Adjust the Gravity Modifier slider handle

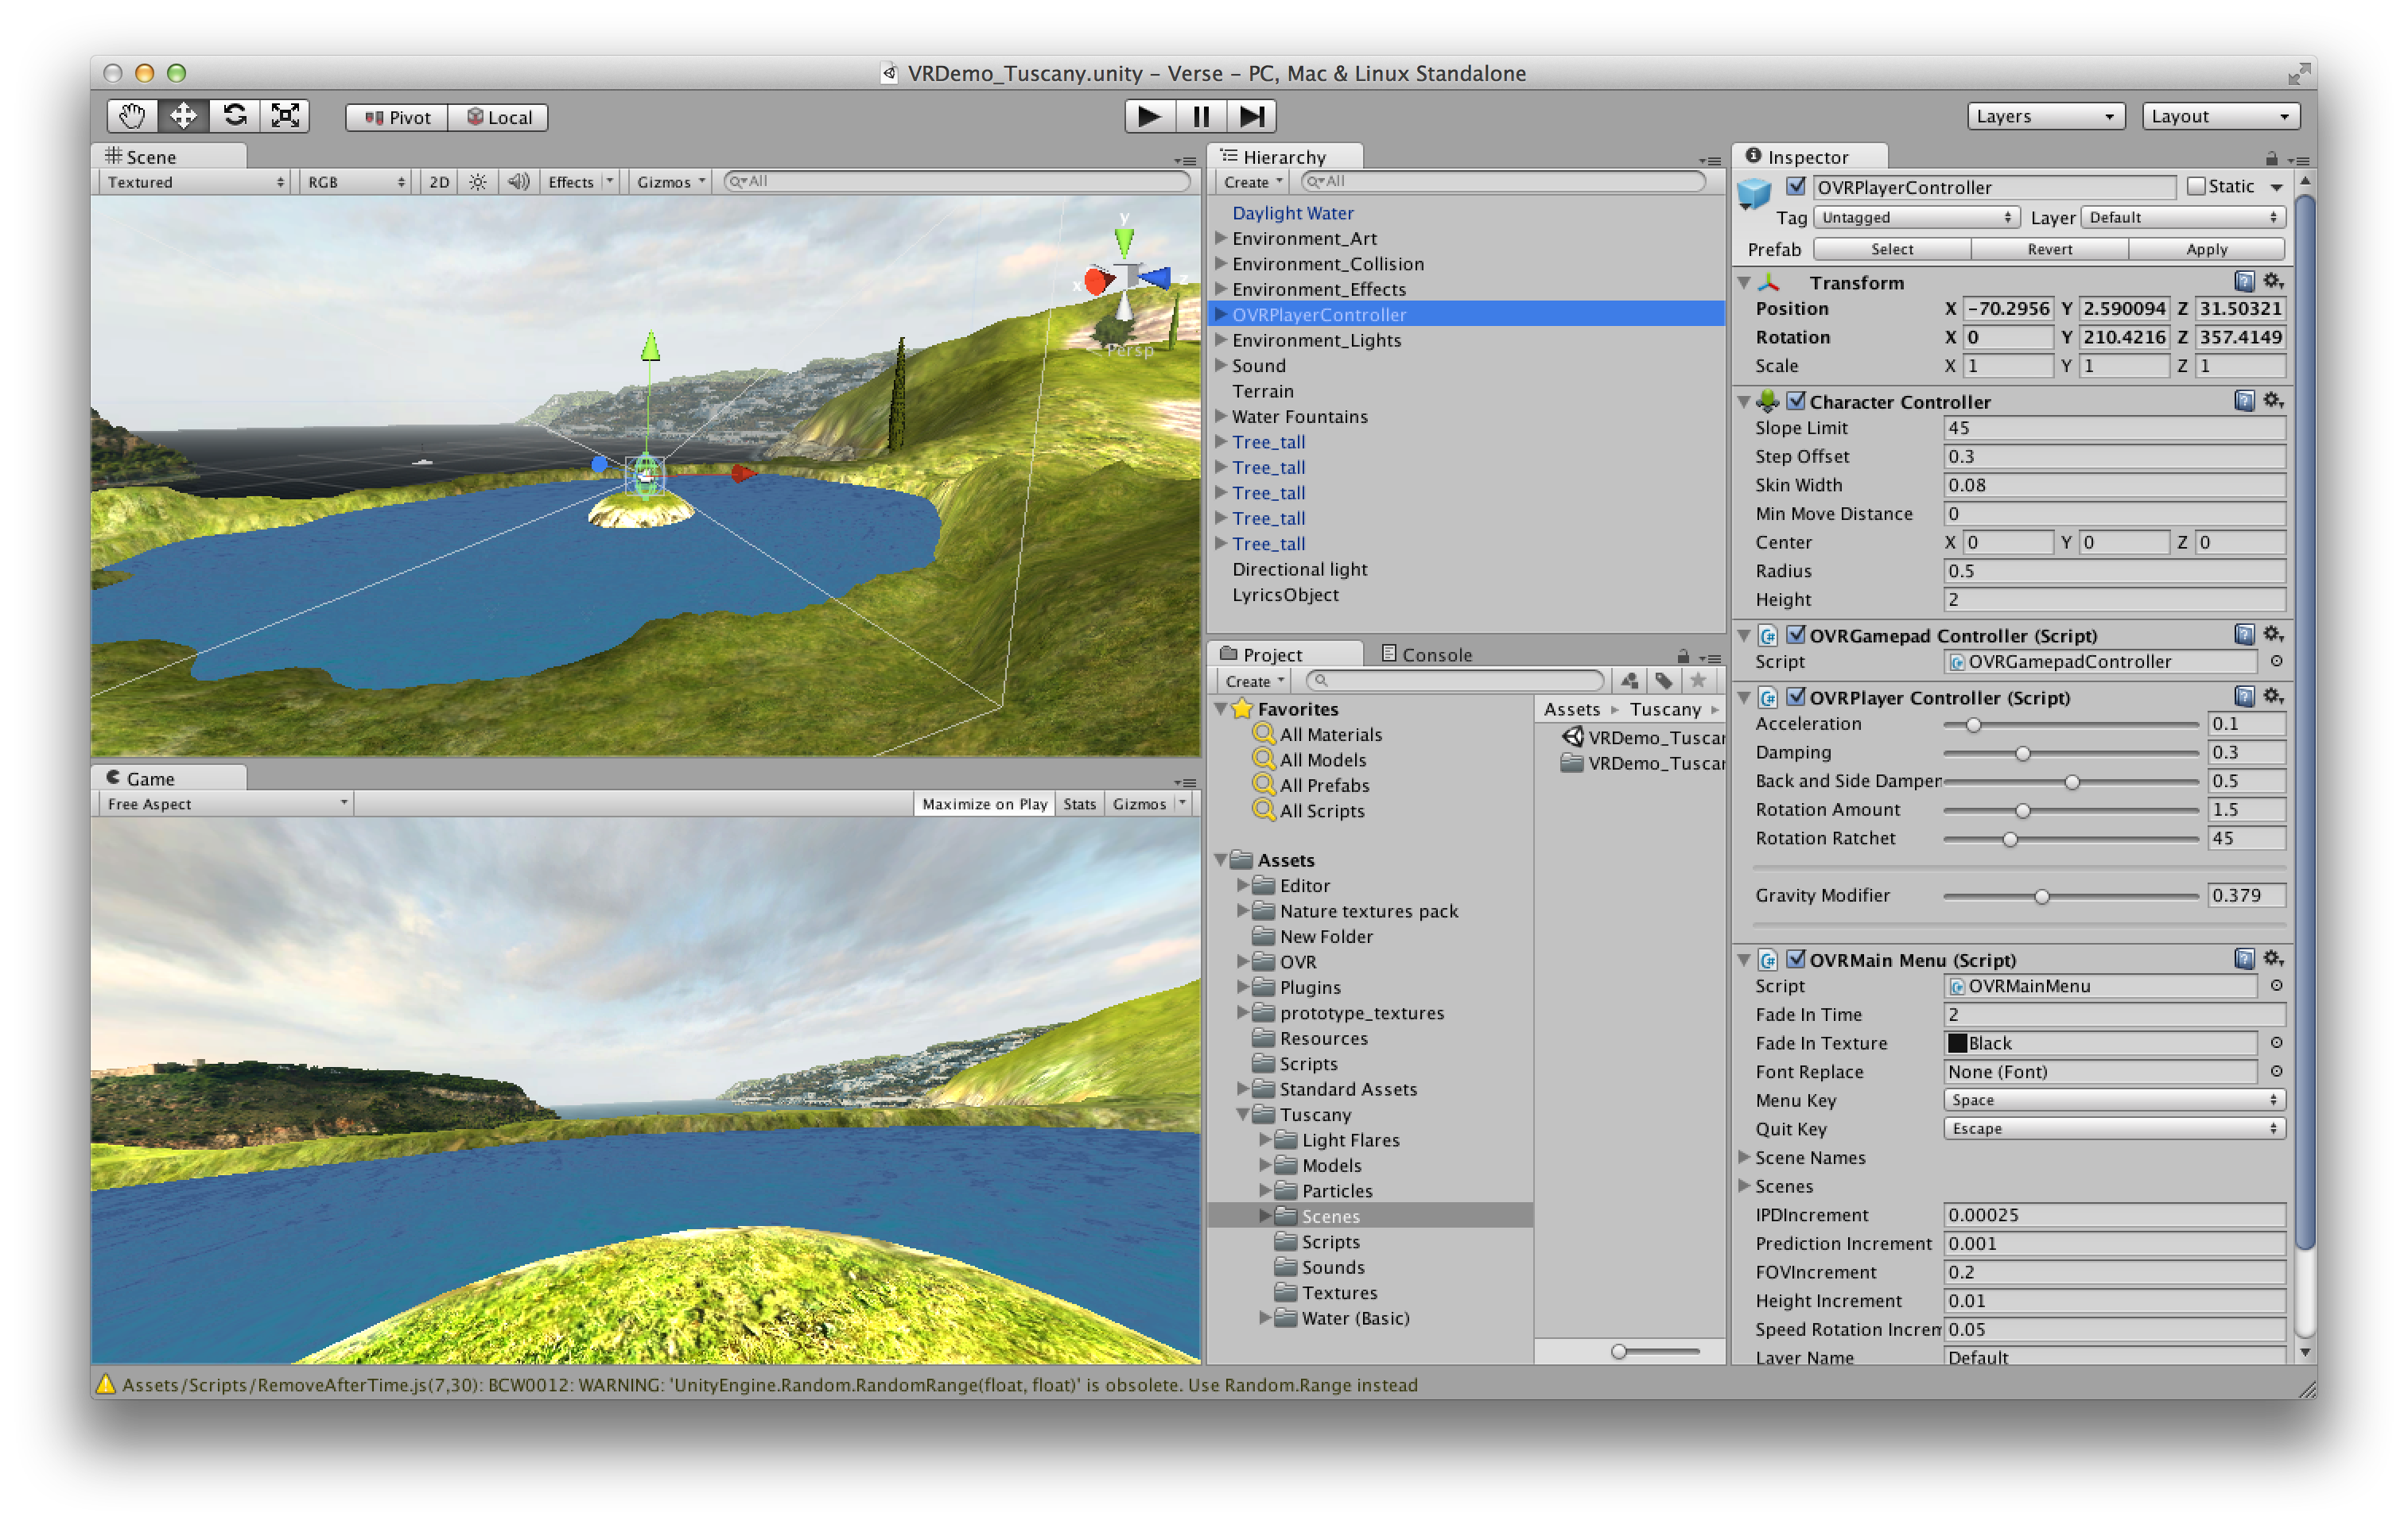tap(2041, 896)
